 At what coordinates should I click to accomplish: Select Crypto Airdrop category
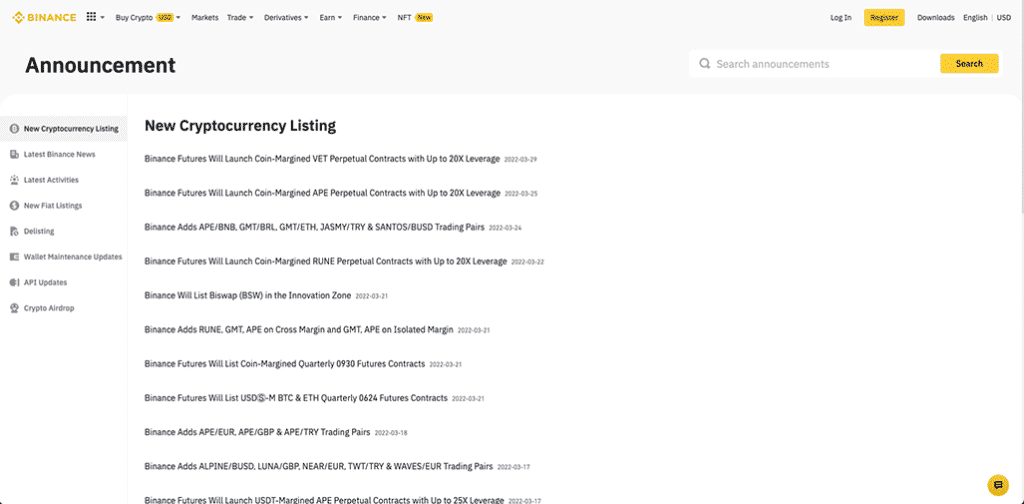point(63,308)
